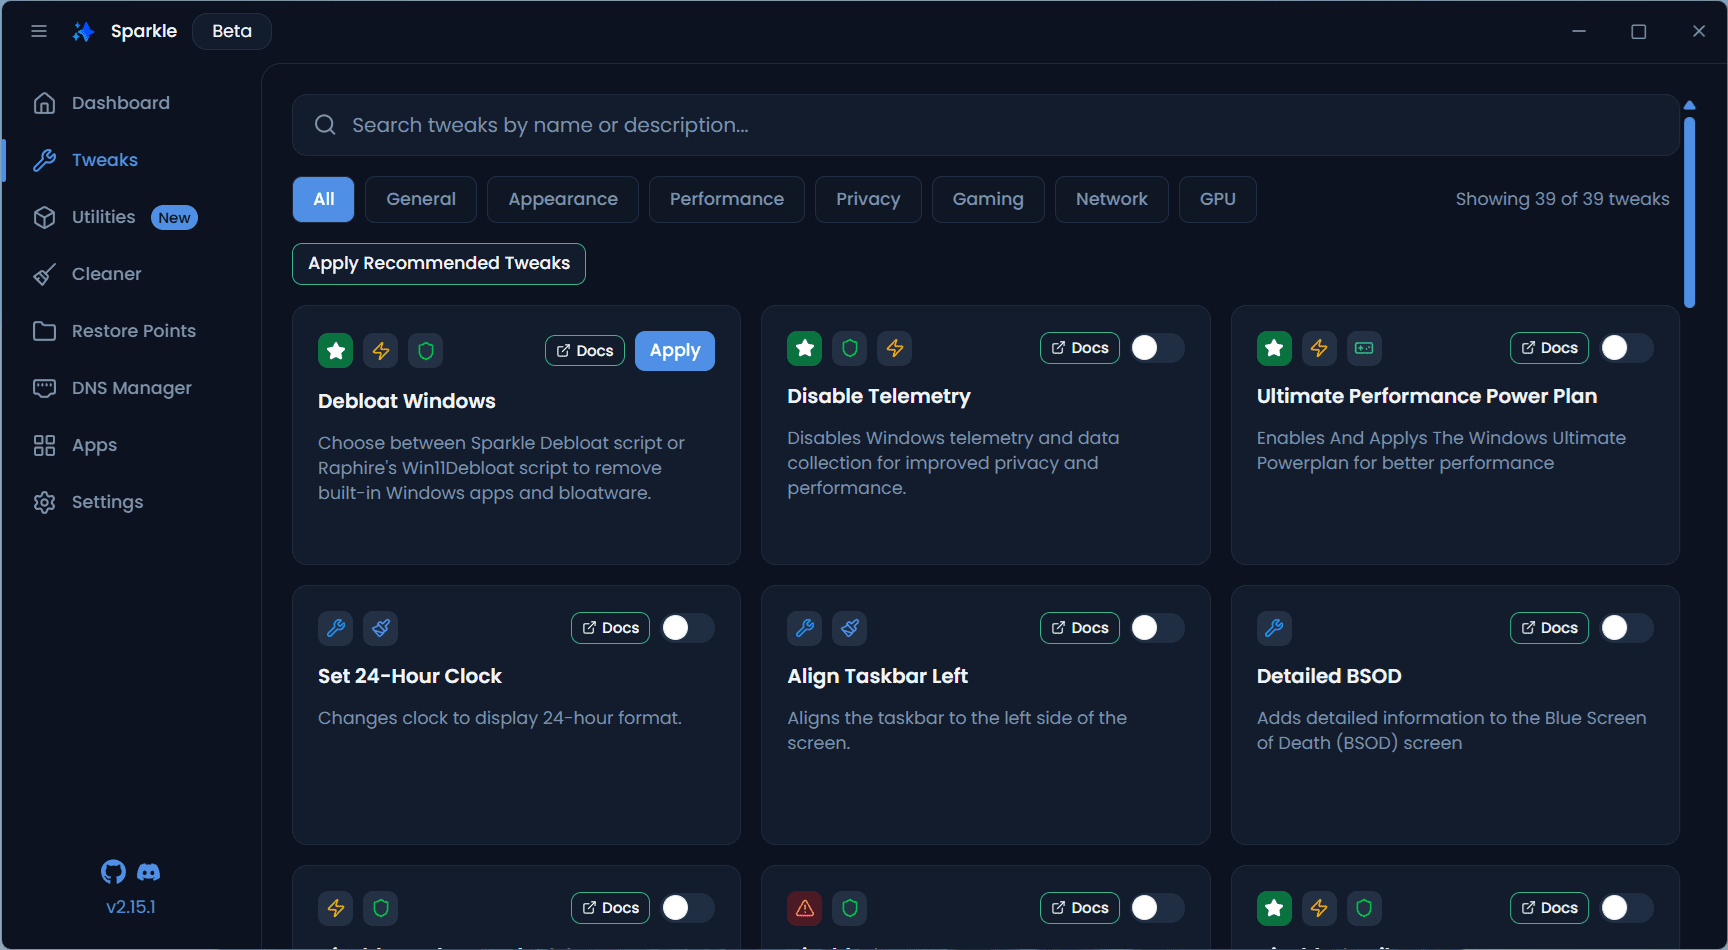1728x950 pixels.
Task: Click Debloat Windows green star icon
Action: tap(336, 351)
